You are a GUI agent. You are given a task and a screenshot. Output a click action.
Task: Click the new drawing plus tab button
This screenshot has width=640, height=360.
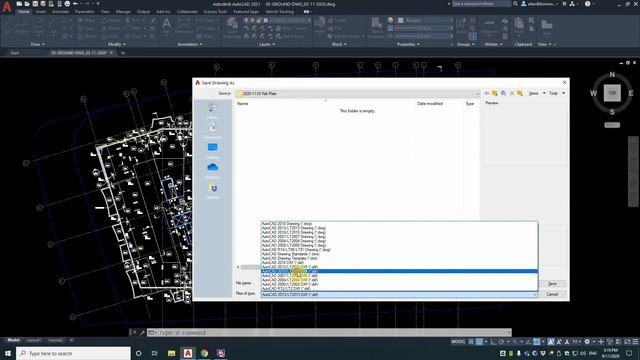[123, 53]
